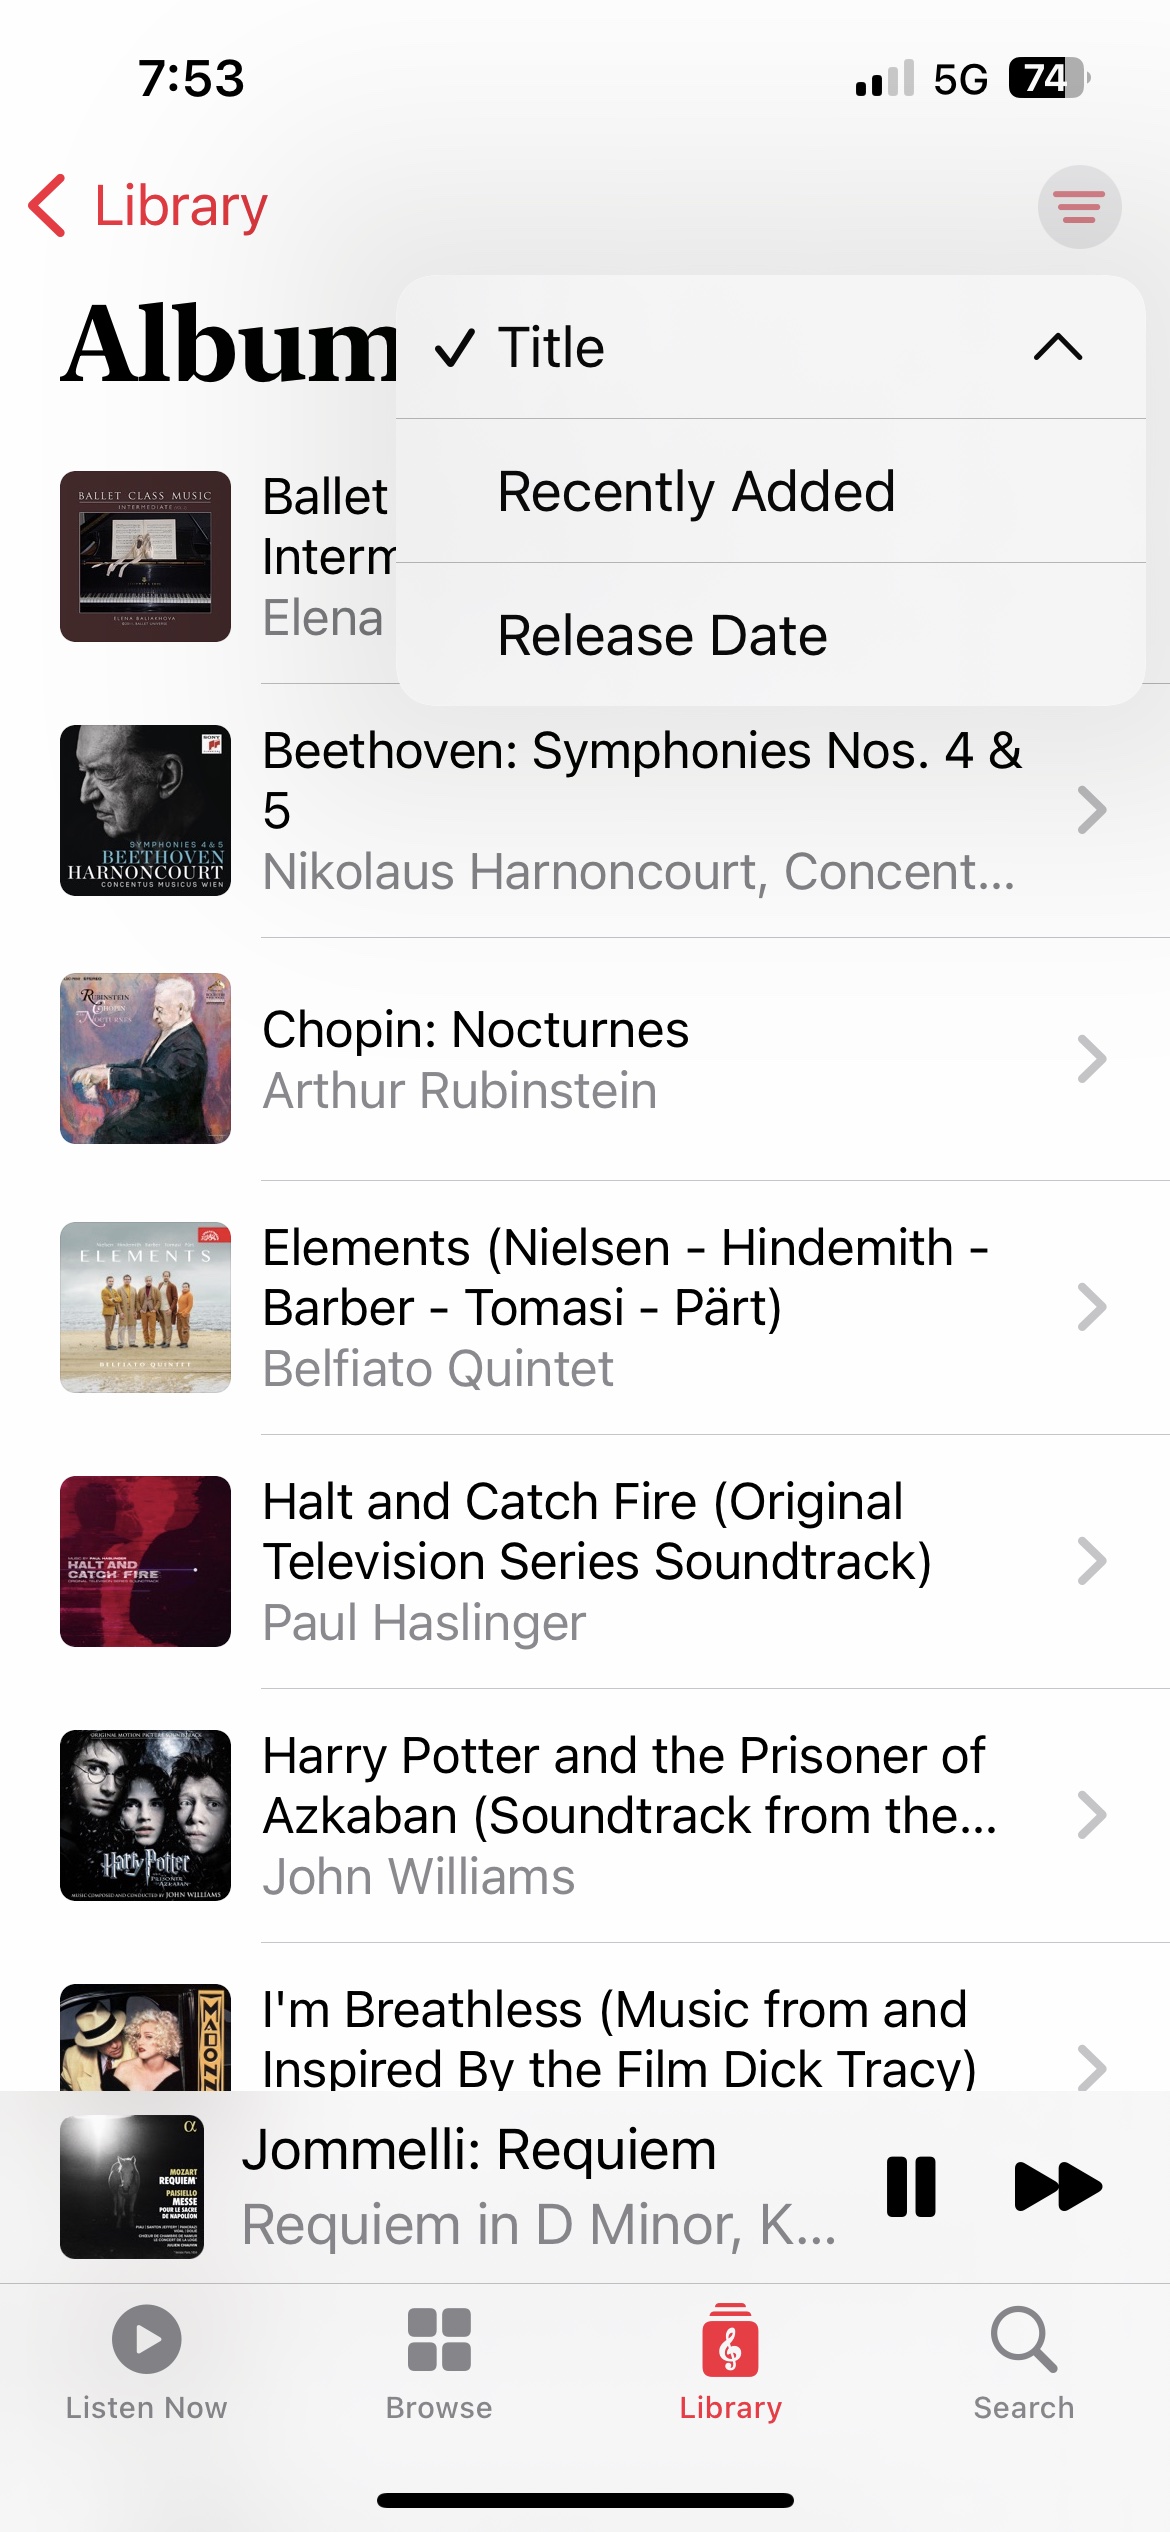This screenshot has width=1170, height=2532.
Task: Go back to Library
Action: [150, 206]
